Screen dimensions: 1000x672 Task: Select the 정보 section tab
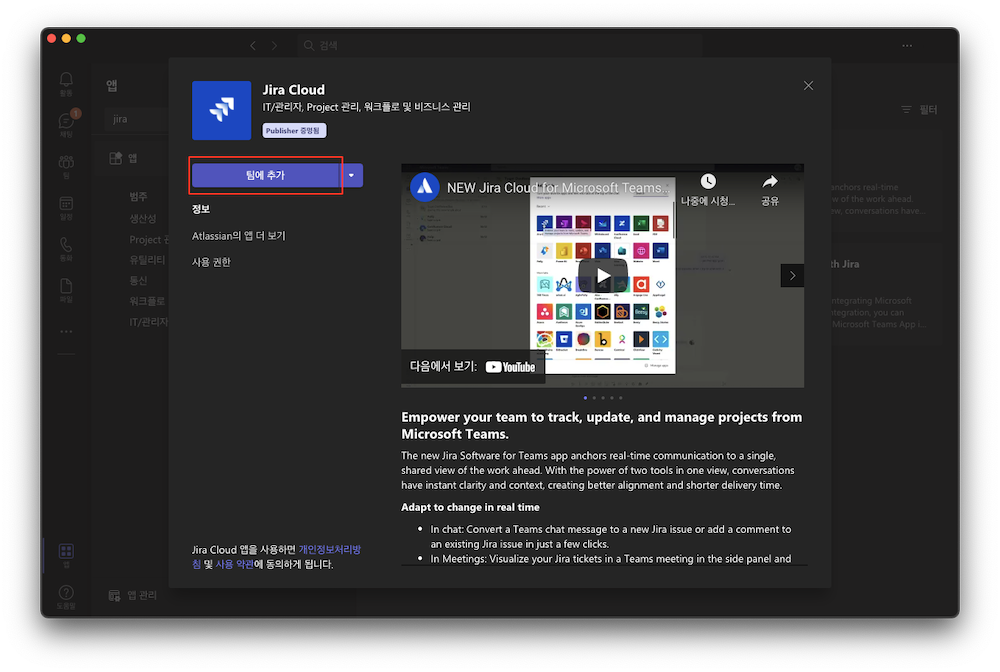pyautogui.click(x=201, y=209)
